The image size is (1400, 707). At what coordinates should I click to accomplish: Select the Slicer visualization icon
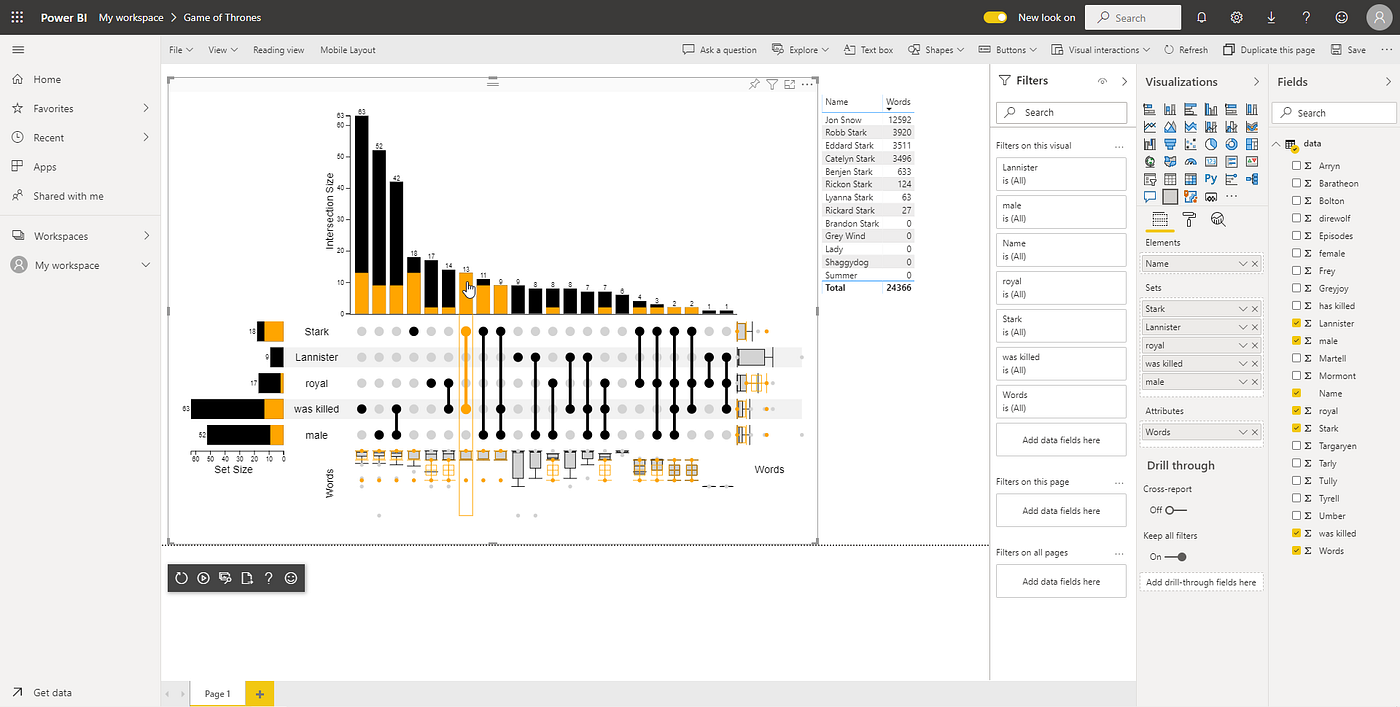pos(1150,178)
